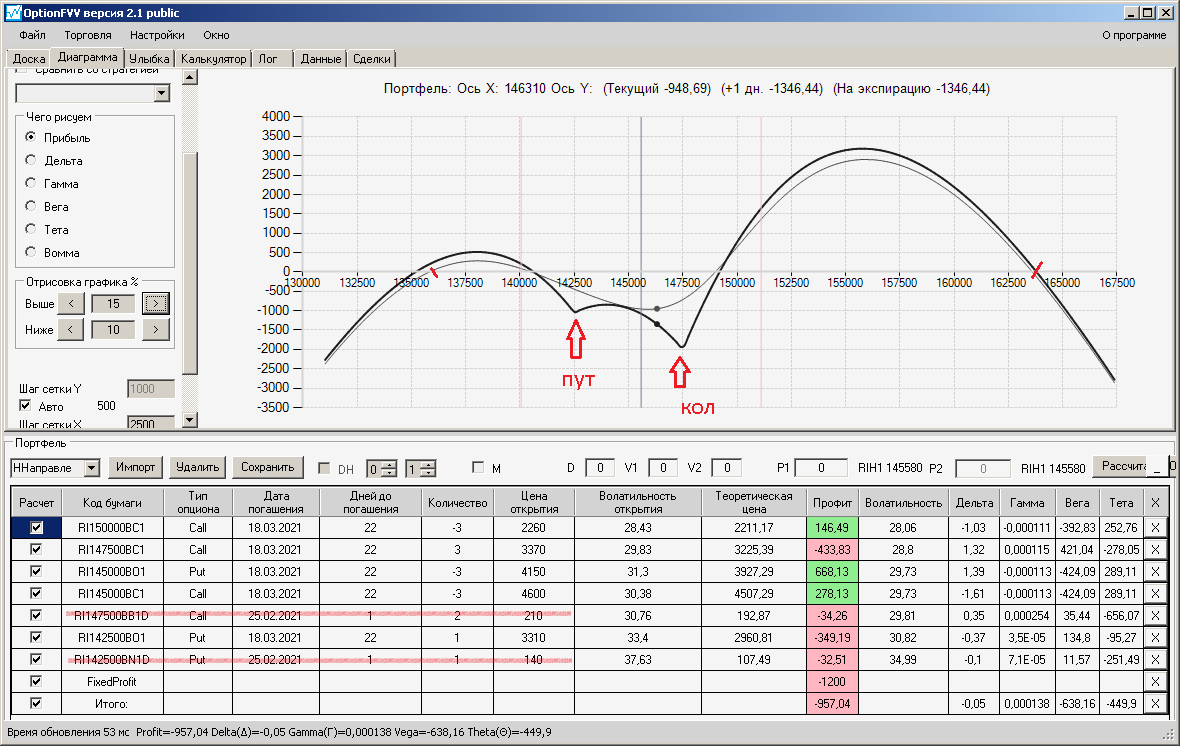Decrease the Выше percentage with left arrow
The height and width of the screenshot is (746, 1180).
point(71,303)
